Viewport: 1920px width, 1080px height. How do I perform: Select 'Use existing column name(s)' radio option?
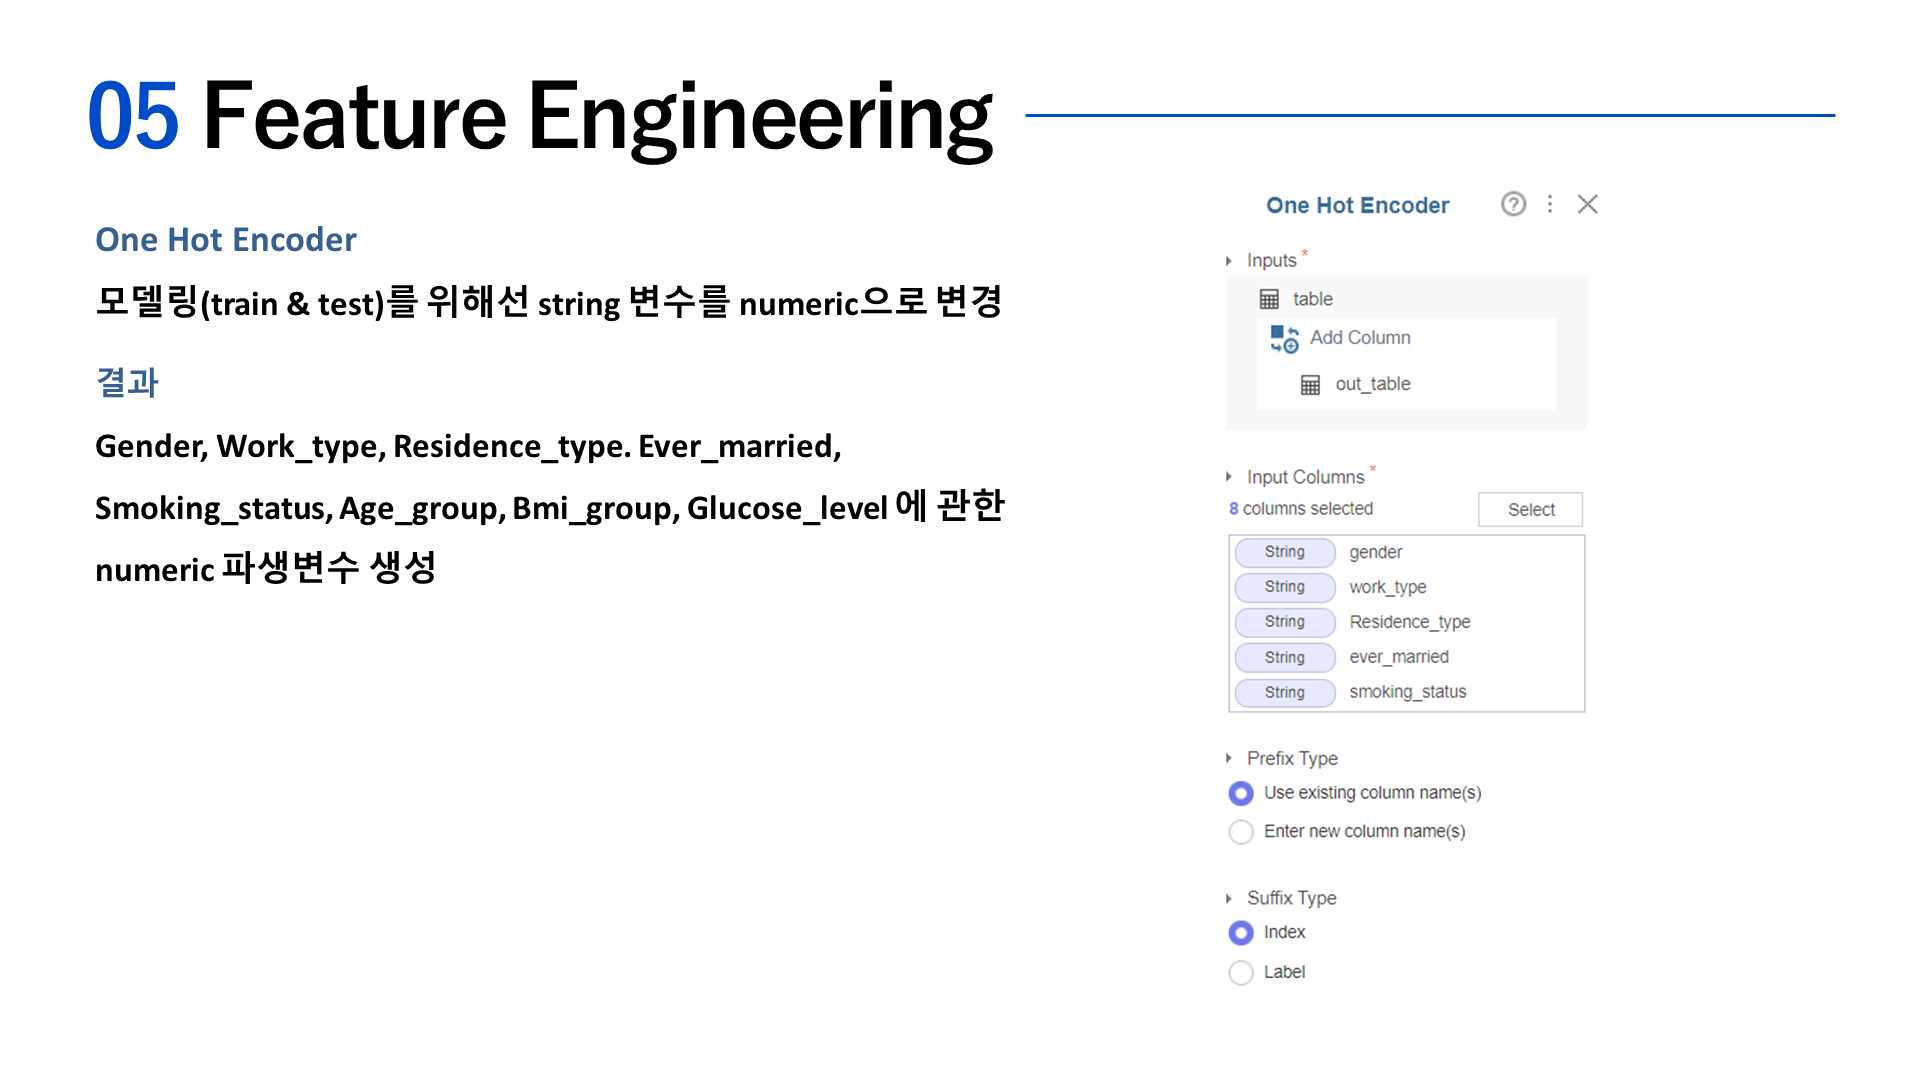[1241, 793]
